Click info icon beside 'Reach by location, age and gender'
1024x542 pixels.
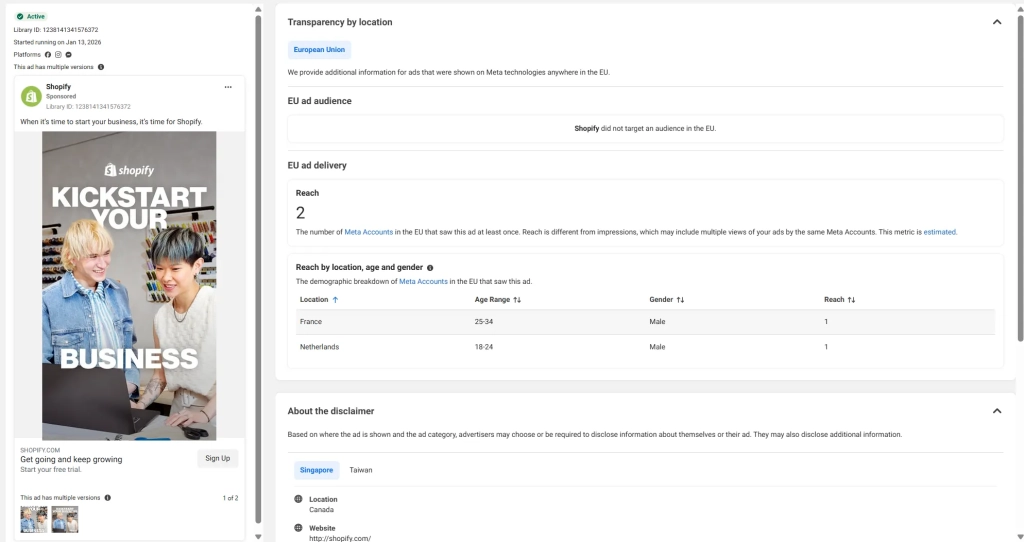click(430, 268)
